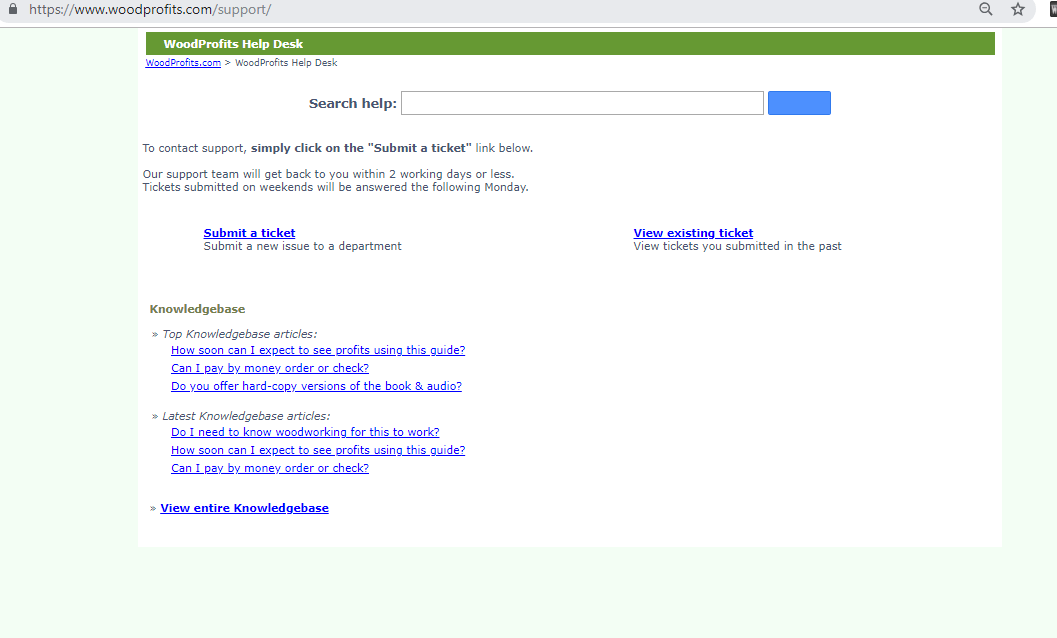Open article about needing woodworking knowledge
The width and height of the screenshot is (1057, 638).
tap(305, 432)
